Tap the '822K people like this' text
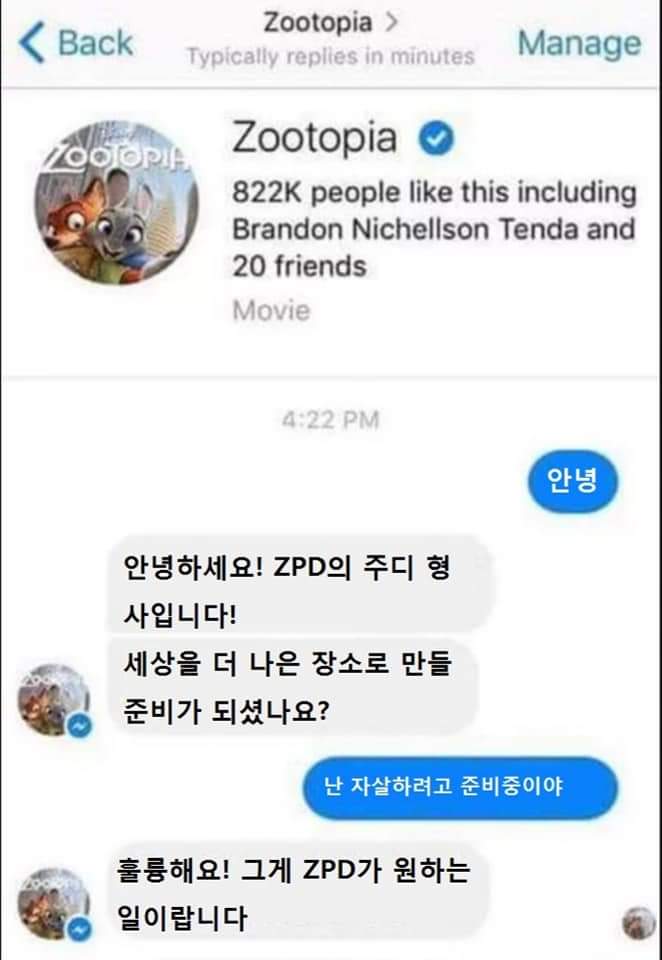This screenshot has width=662, height=960. point(434,229)
